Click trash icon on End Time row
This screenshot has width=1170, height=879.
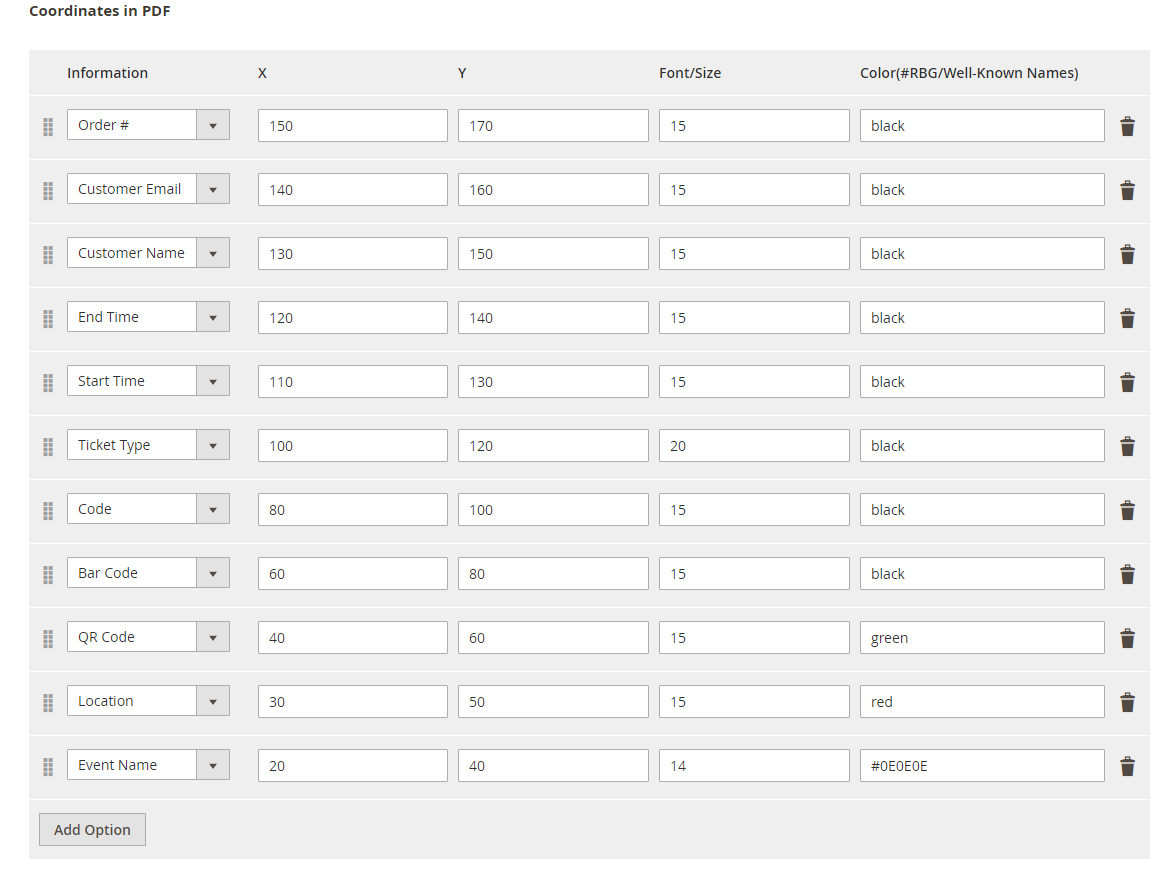pyautogui.click(x=1127, y=319)
